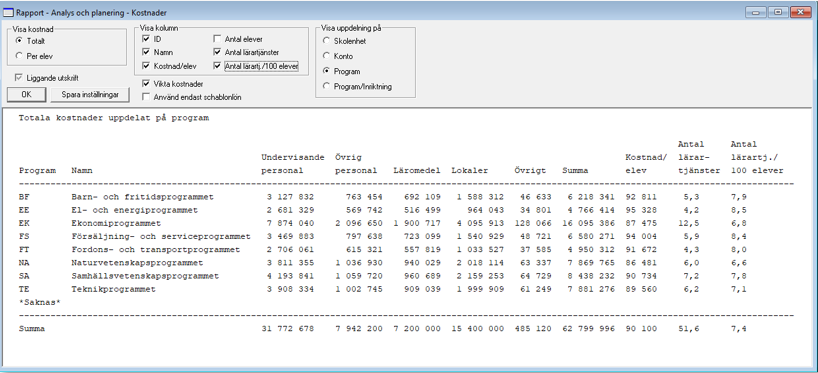Image resolution: width=818 pixels, height=373 pixels.
Task: Uncheck the Kostnad/elev column checkbox
Action: (146, 66)
